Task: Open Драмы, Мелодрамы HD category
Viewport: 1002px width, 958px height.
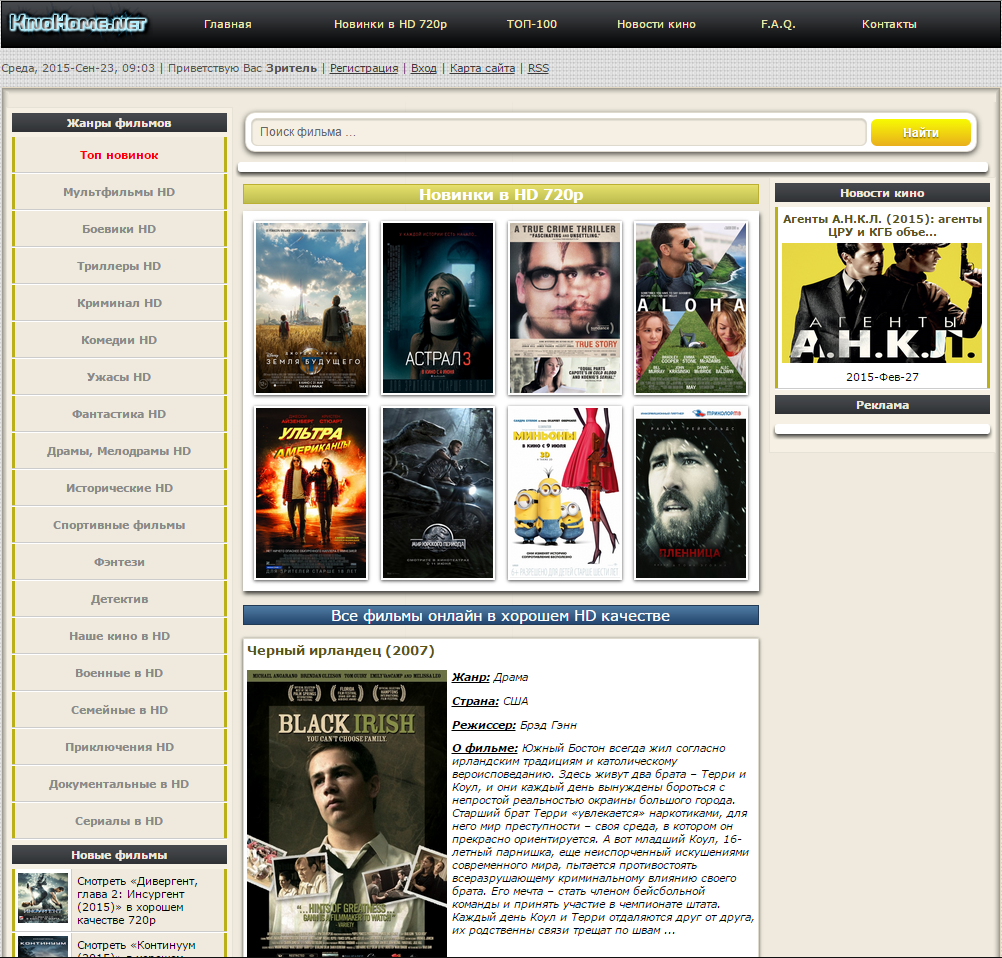Action: click(119, 451)
